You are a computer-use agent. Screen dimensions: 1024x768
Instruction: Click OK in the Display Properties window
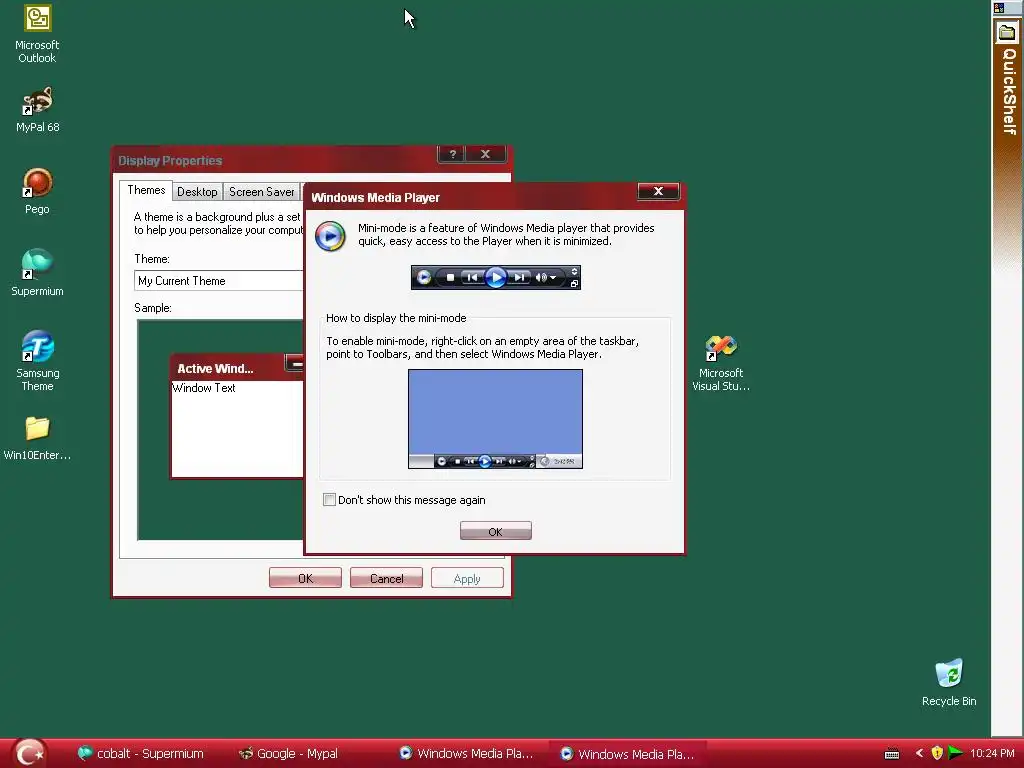(305, 579)
